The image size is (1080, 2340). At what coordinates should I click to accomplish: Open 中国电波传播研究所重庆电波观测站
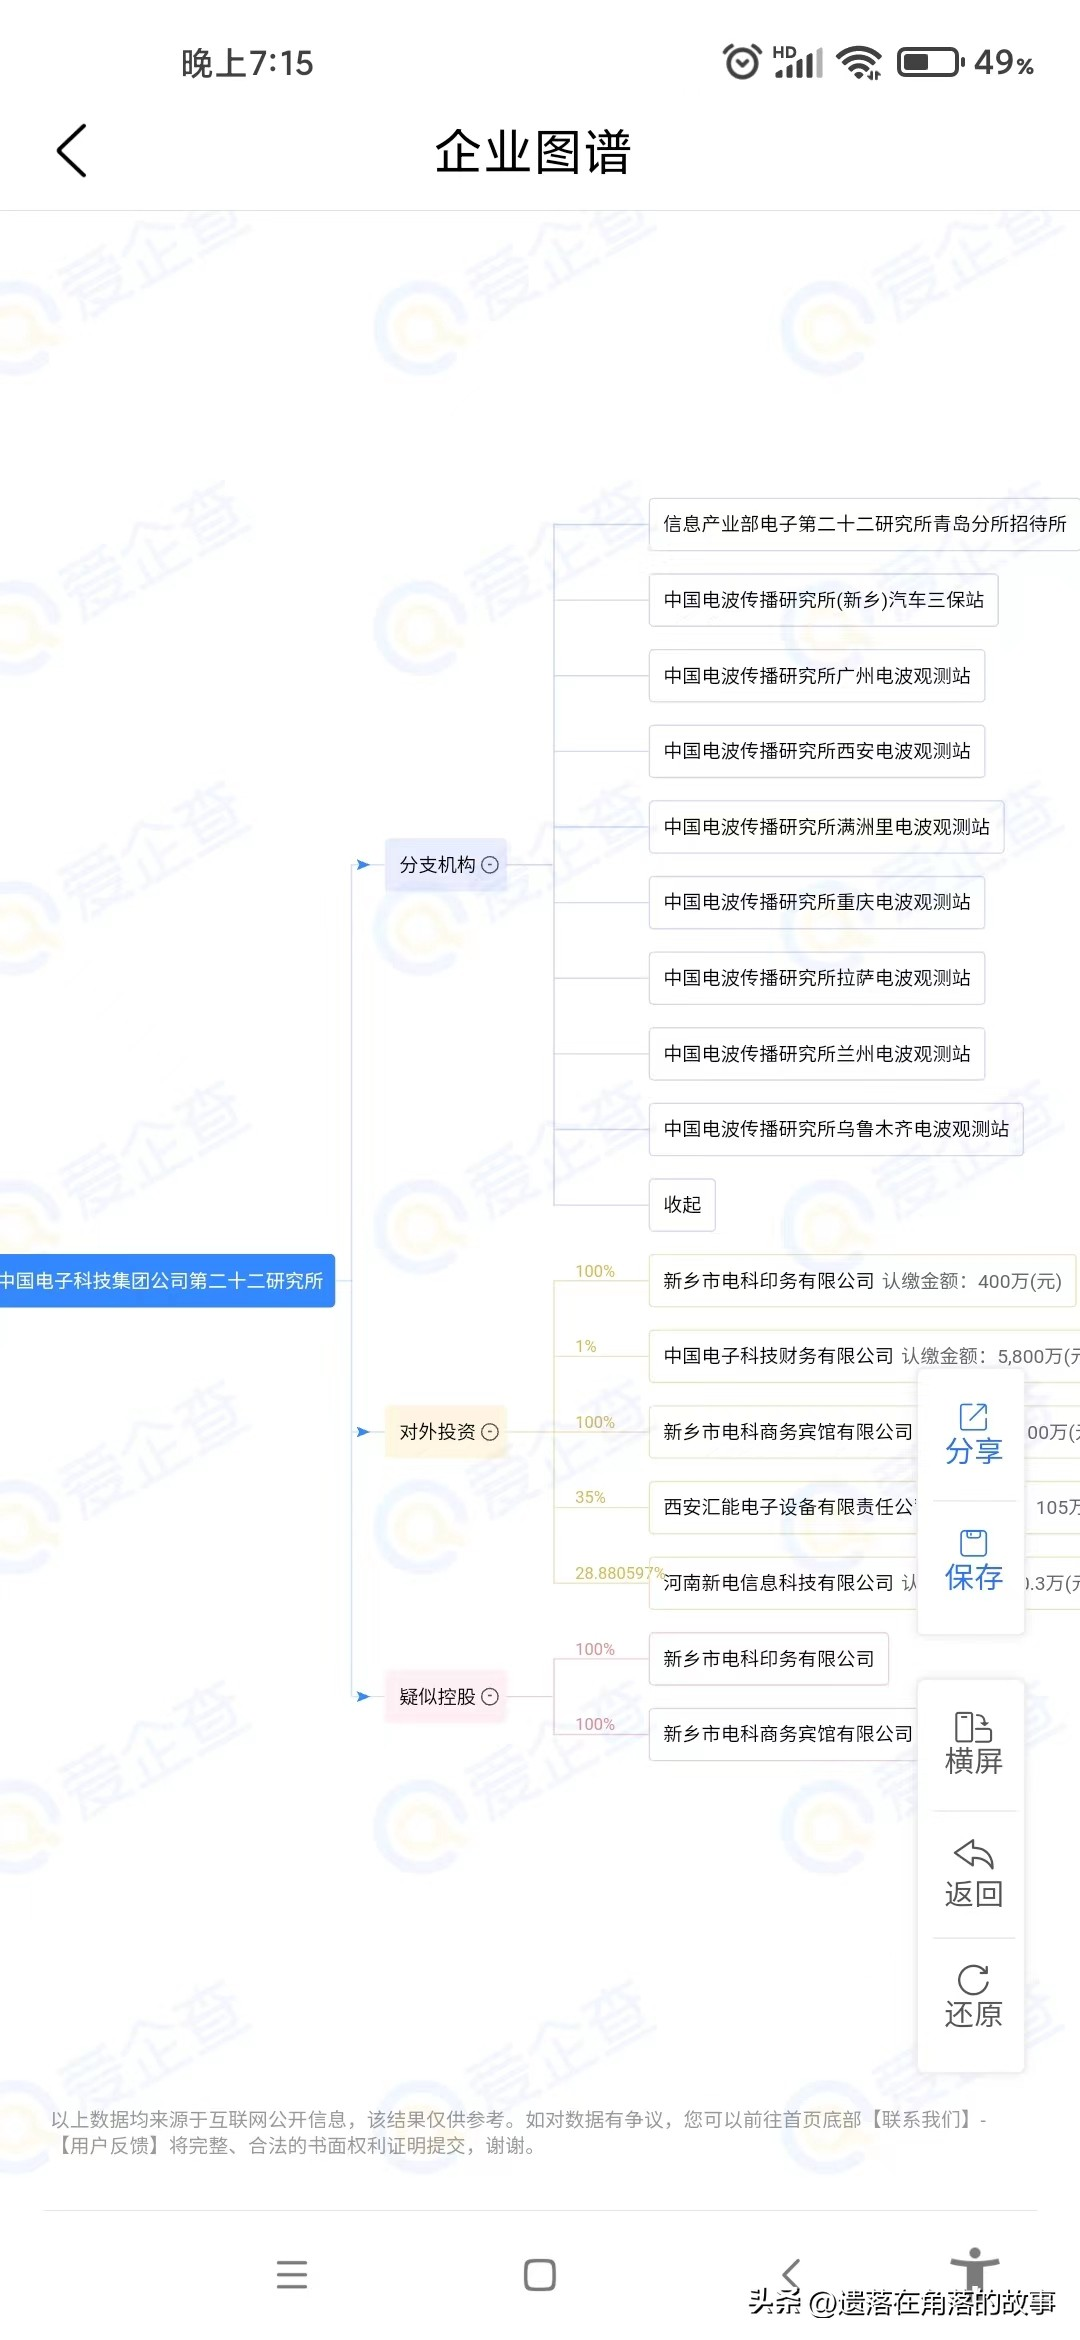(x=817, y=902)
